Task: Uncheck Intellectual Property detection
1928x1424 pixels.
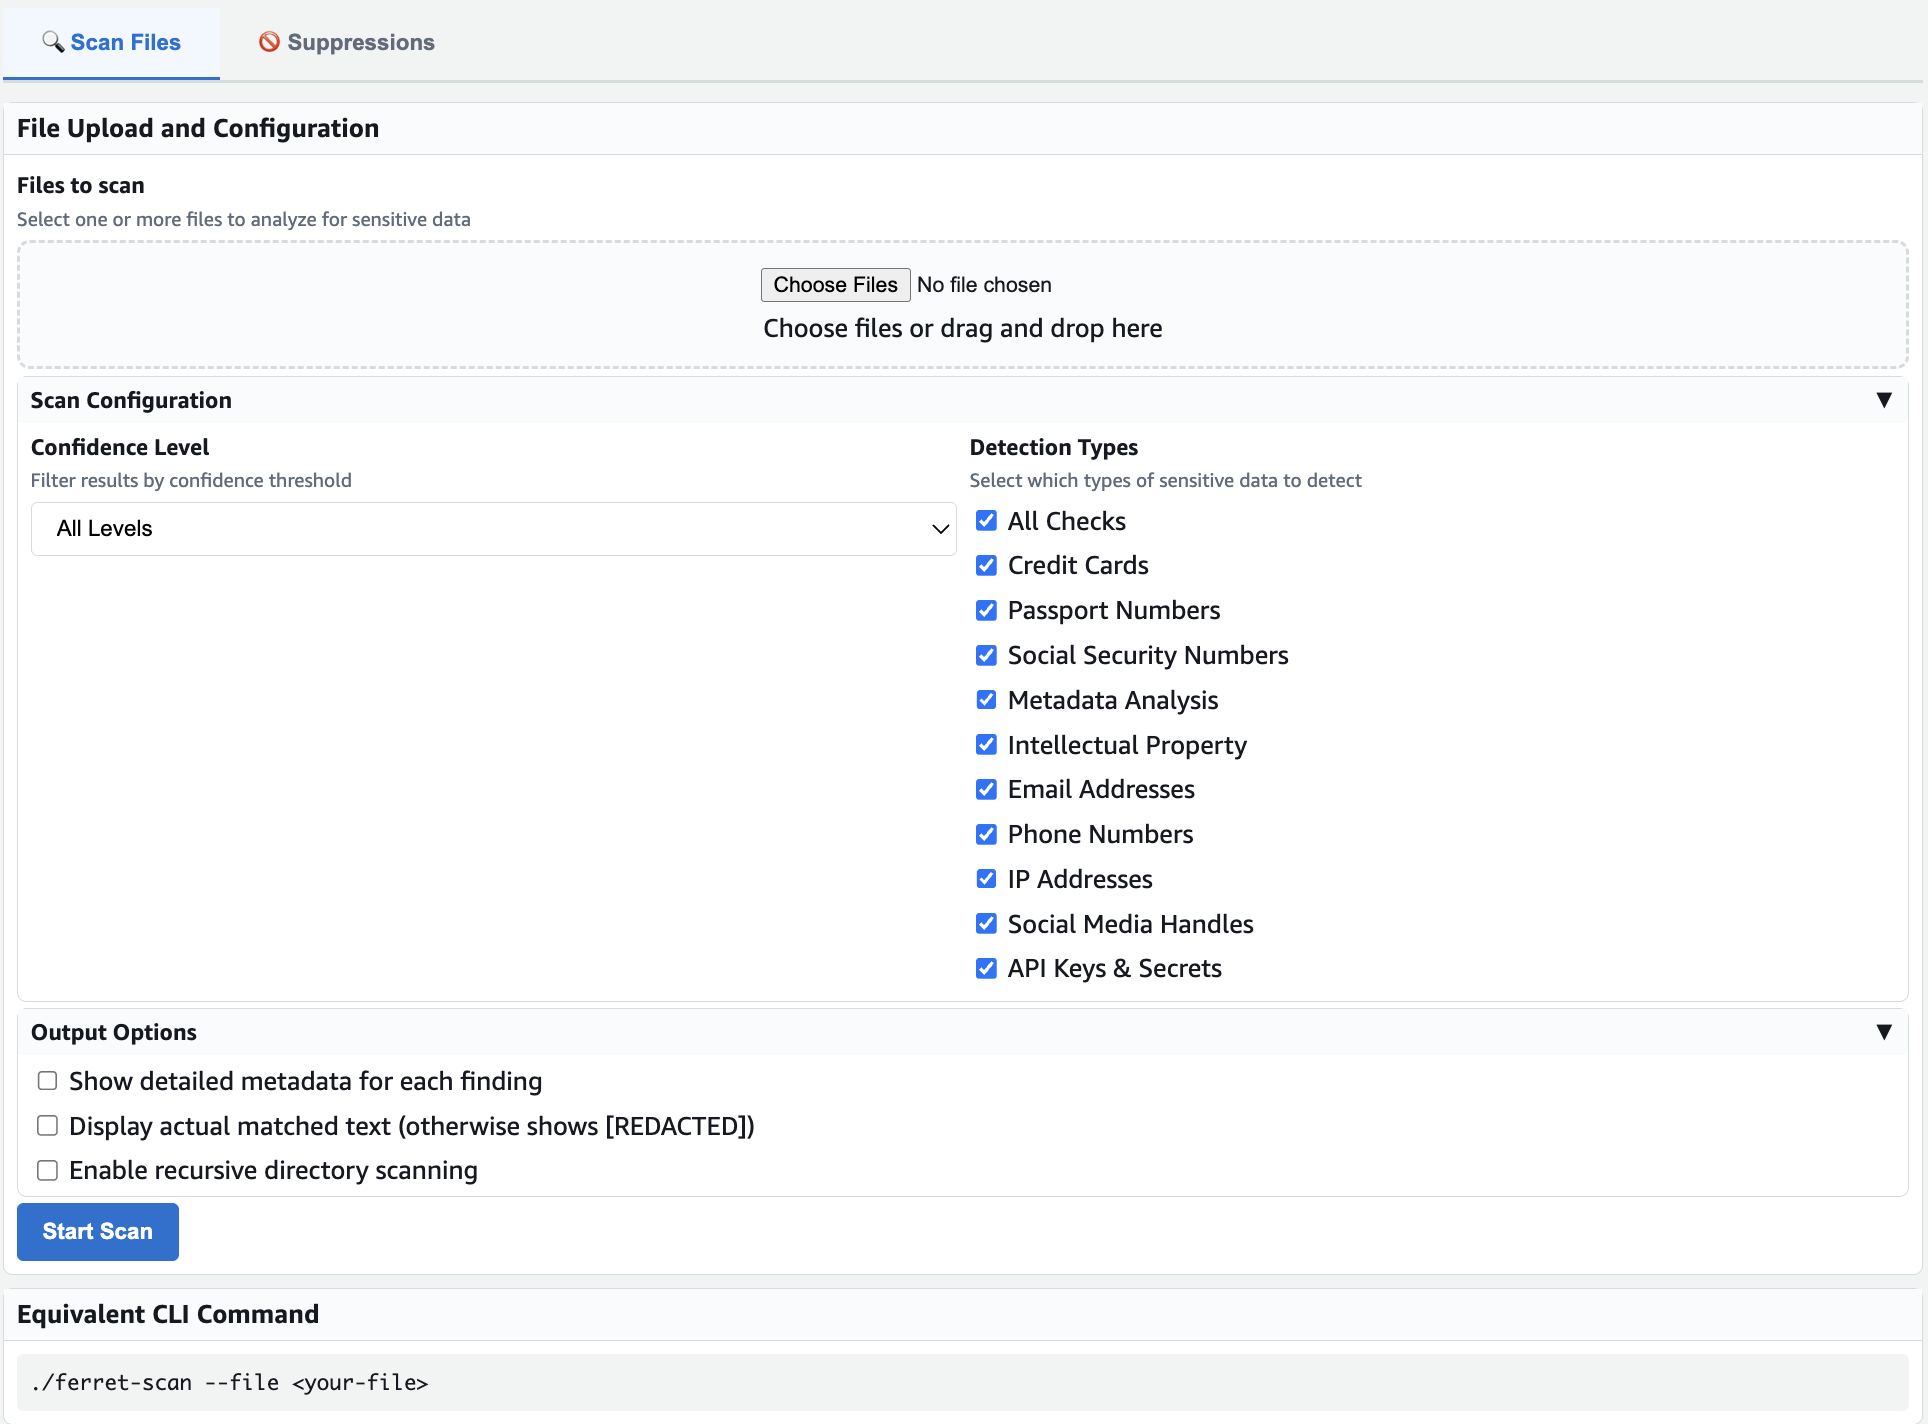Action: [x=986, y=744]
